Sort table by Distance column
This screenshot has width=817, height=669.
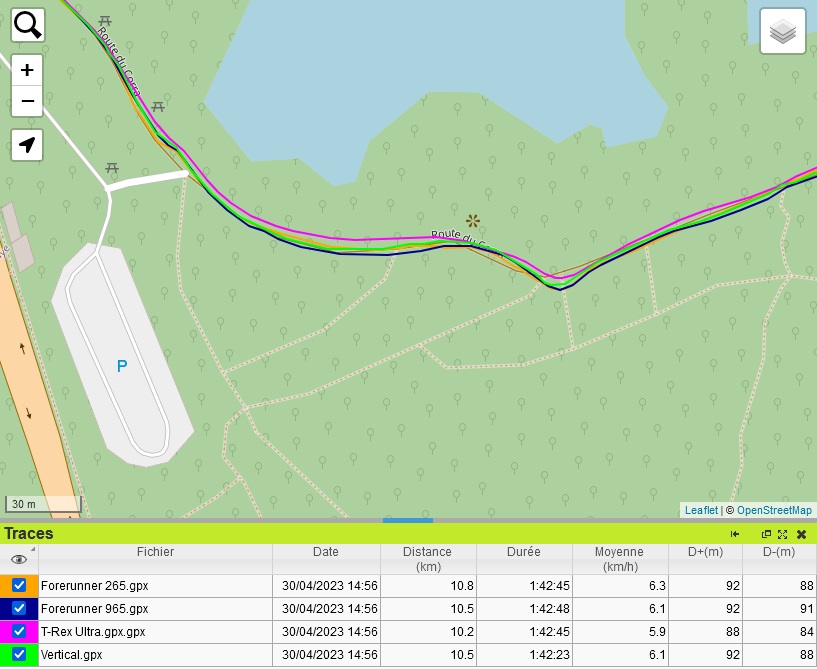pos(427,558)
